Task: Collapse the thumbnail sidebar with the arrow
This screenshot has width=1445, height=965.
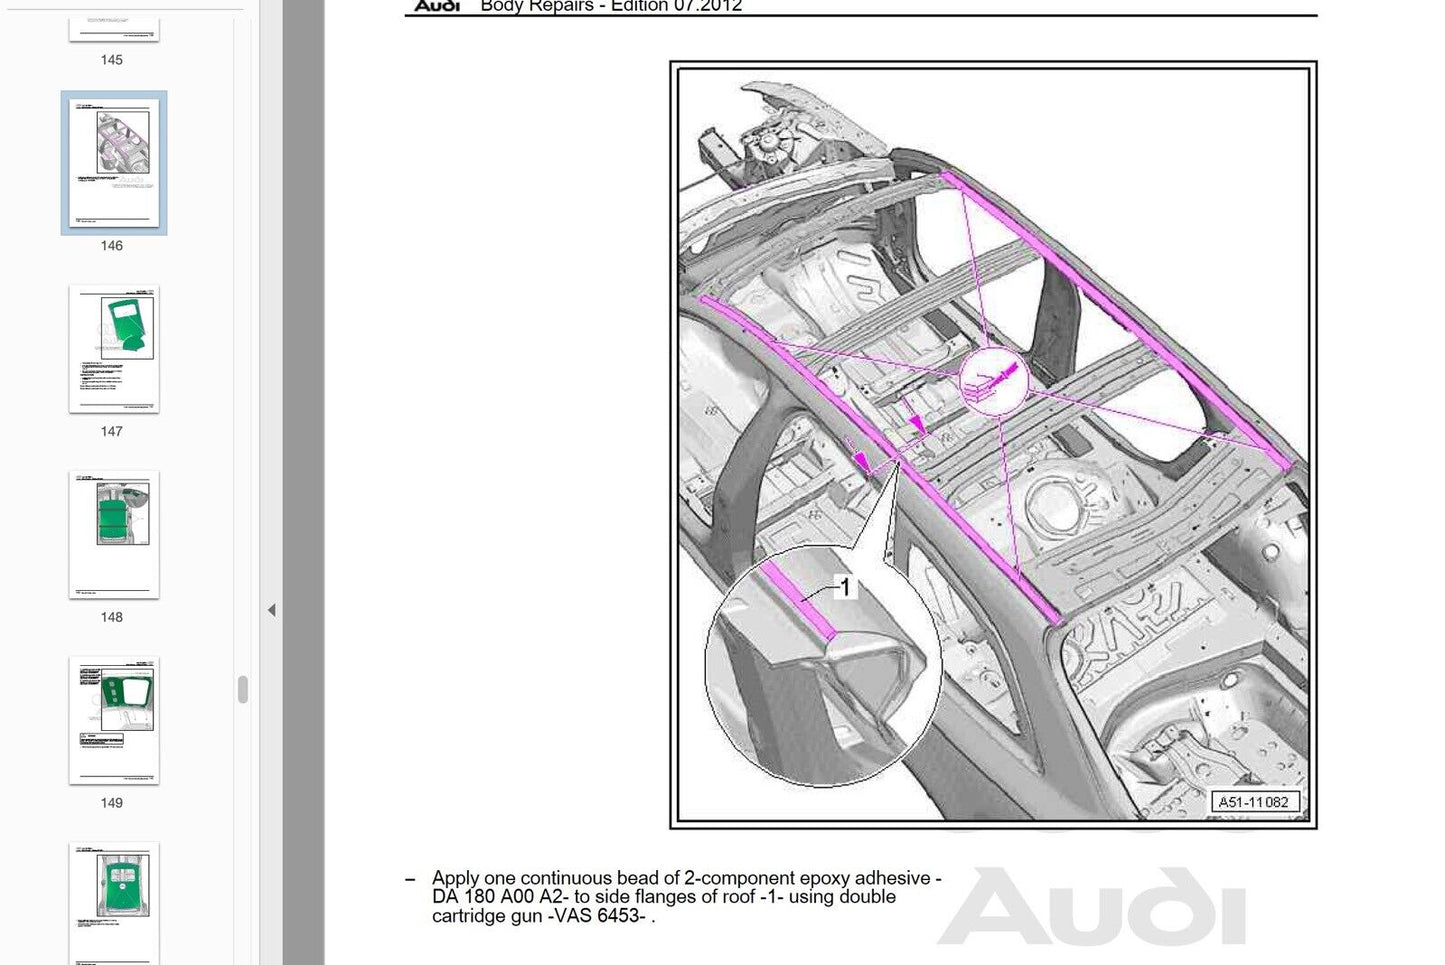Action: tap(271, 610)
